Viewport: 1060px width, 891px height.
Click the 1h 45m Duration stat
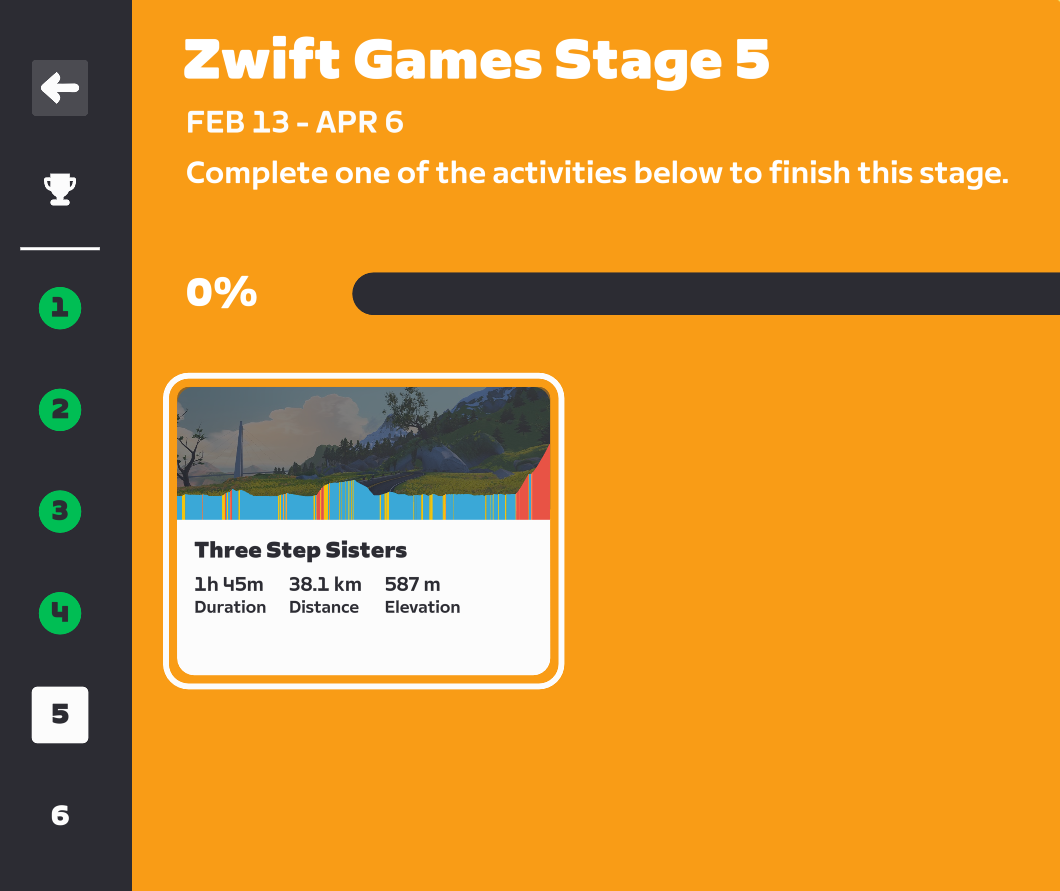[x=230, y=594]
